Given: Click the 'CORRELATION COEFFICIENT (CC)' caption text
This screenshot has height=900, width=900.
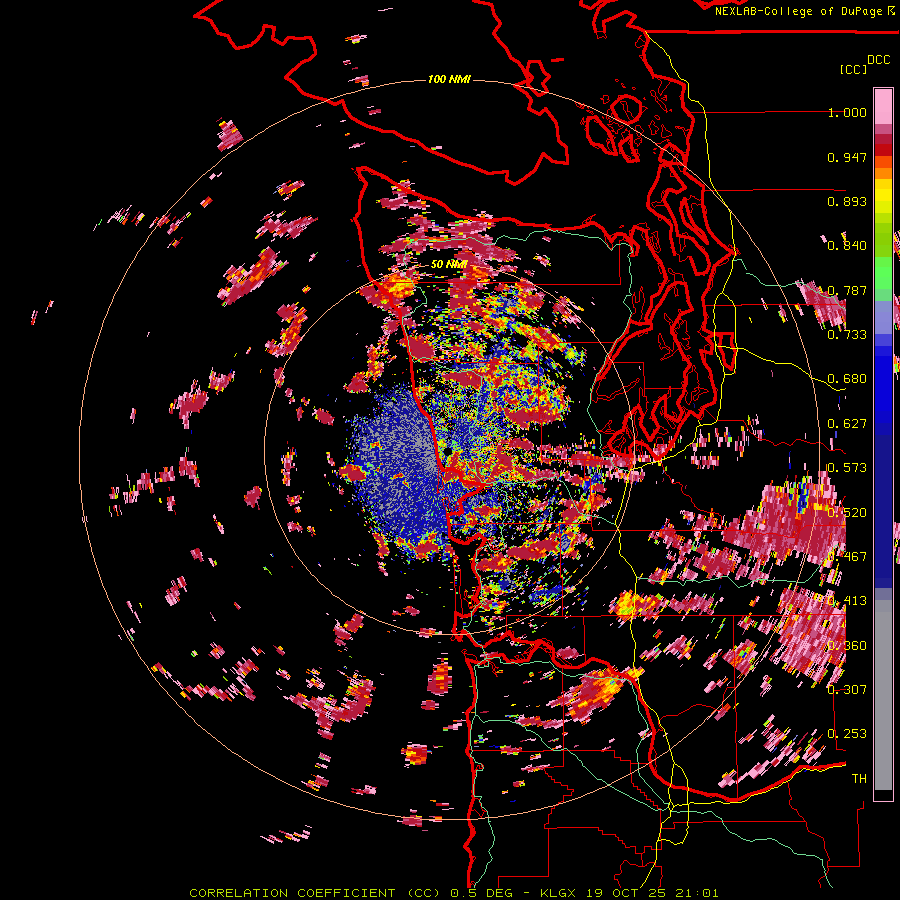Looking at the screenshot, I should (x=315, y=893).
